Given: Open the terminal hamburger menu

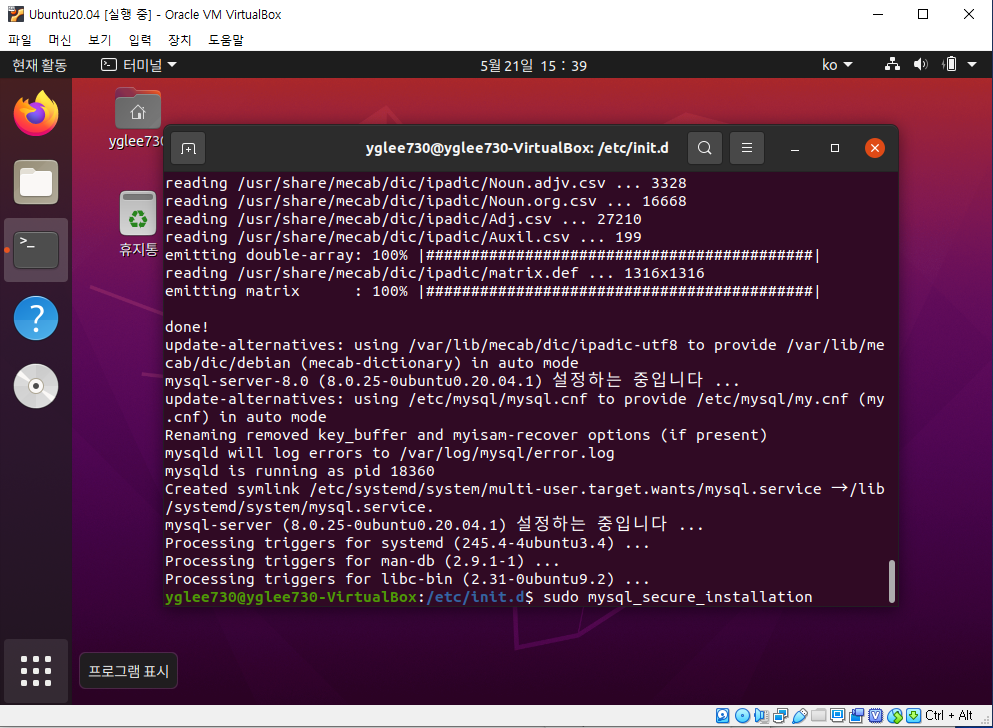Looking at the screenshot, I should click(x=747, y=148).
